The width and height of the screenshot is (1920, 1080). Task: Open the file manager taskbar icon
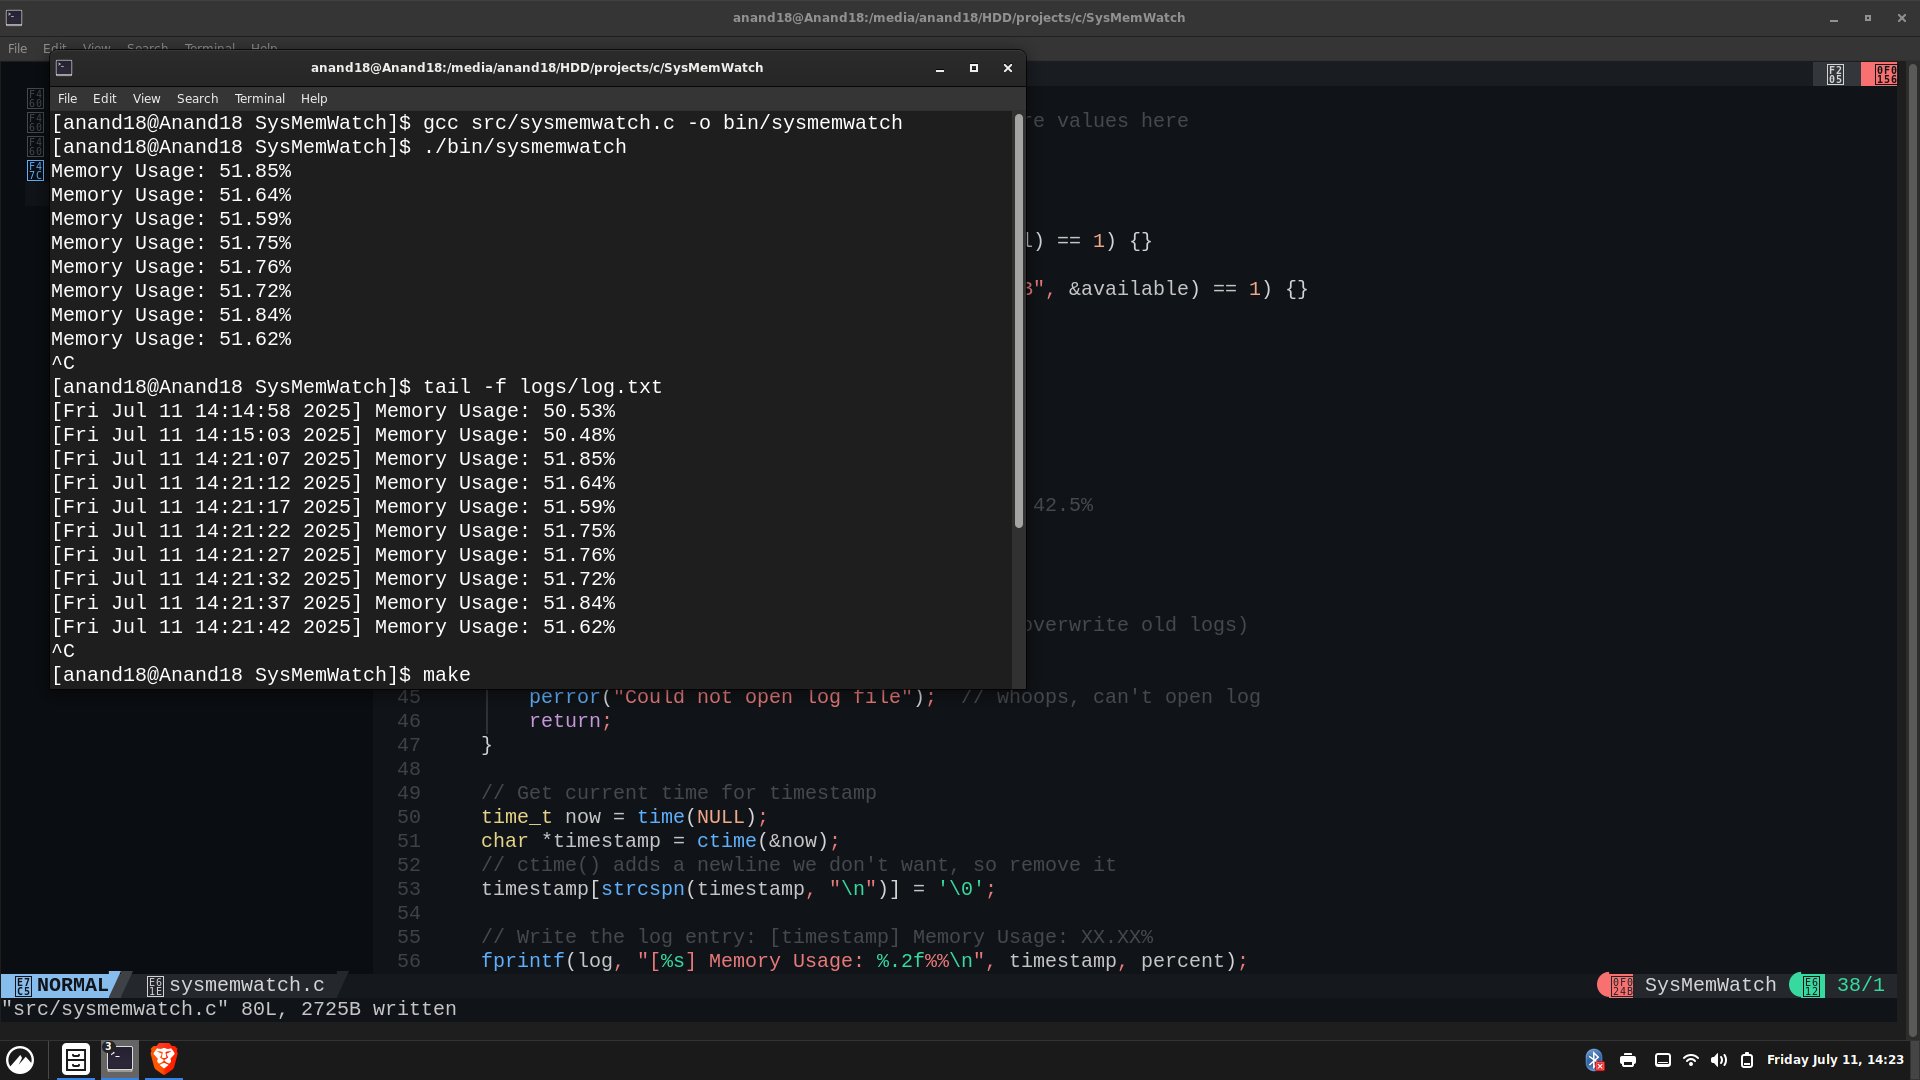click(76, 1059)
